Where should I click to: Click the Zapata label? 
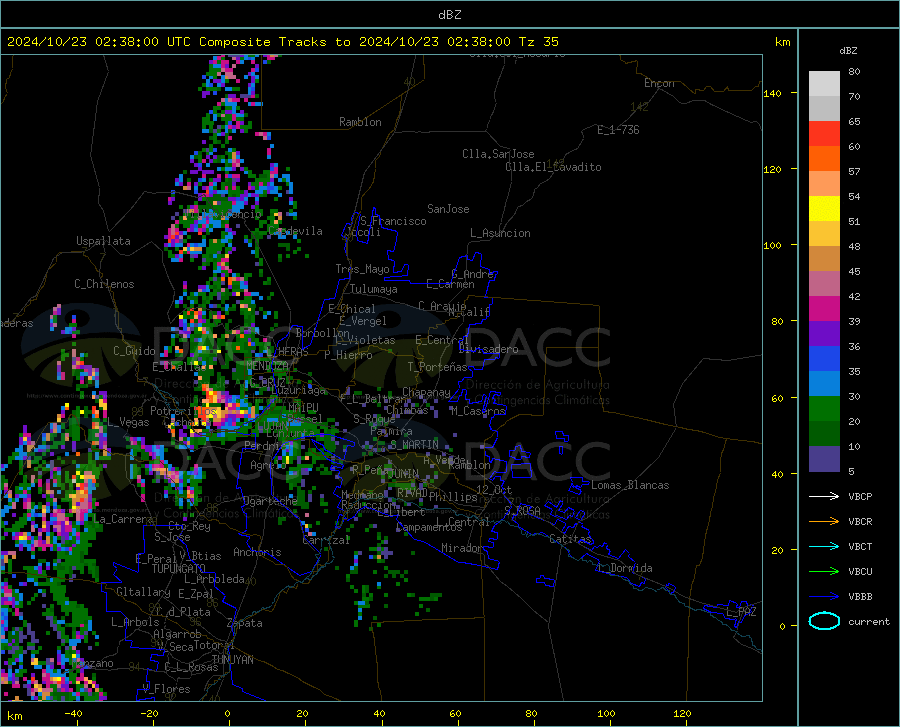point(245,623)
